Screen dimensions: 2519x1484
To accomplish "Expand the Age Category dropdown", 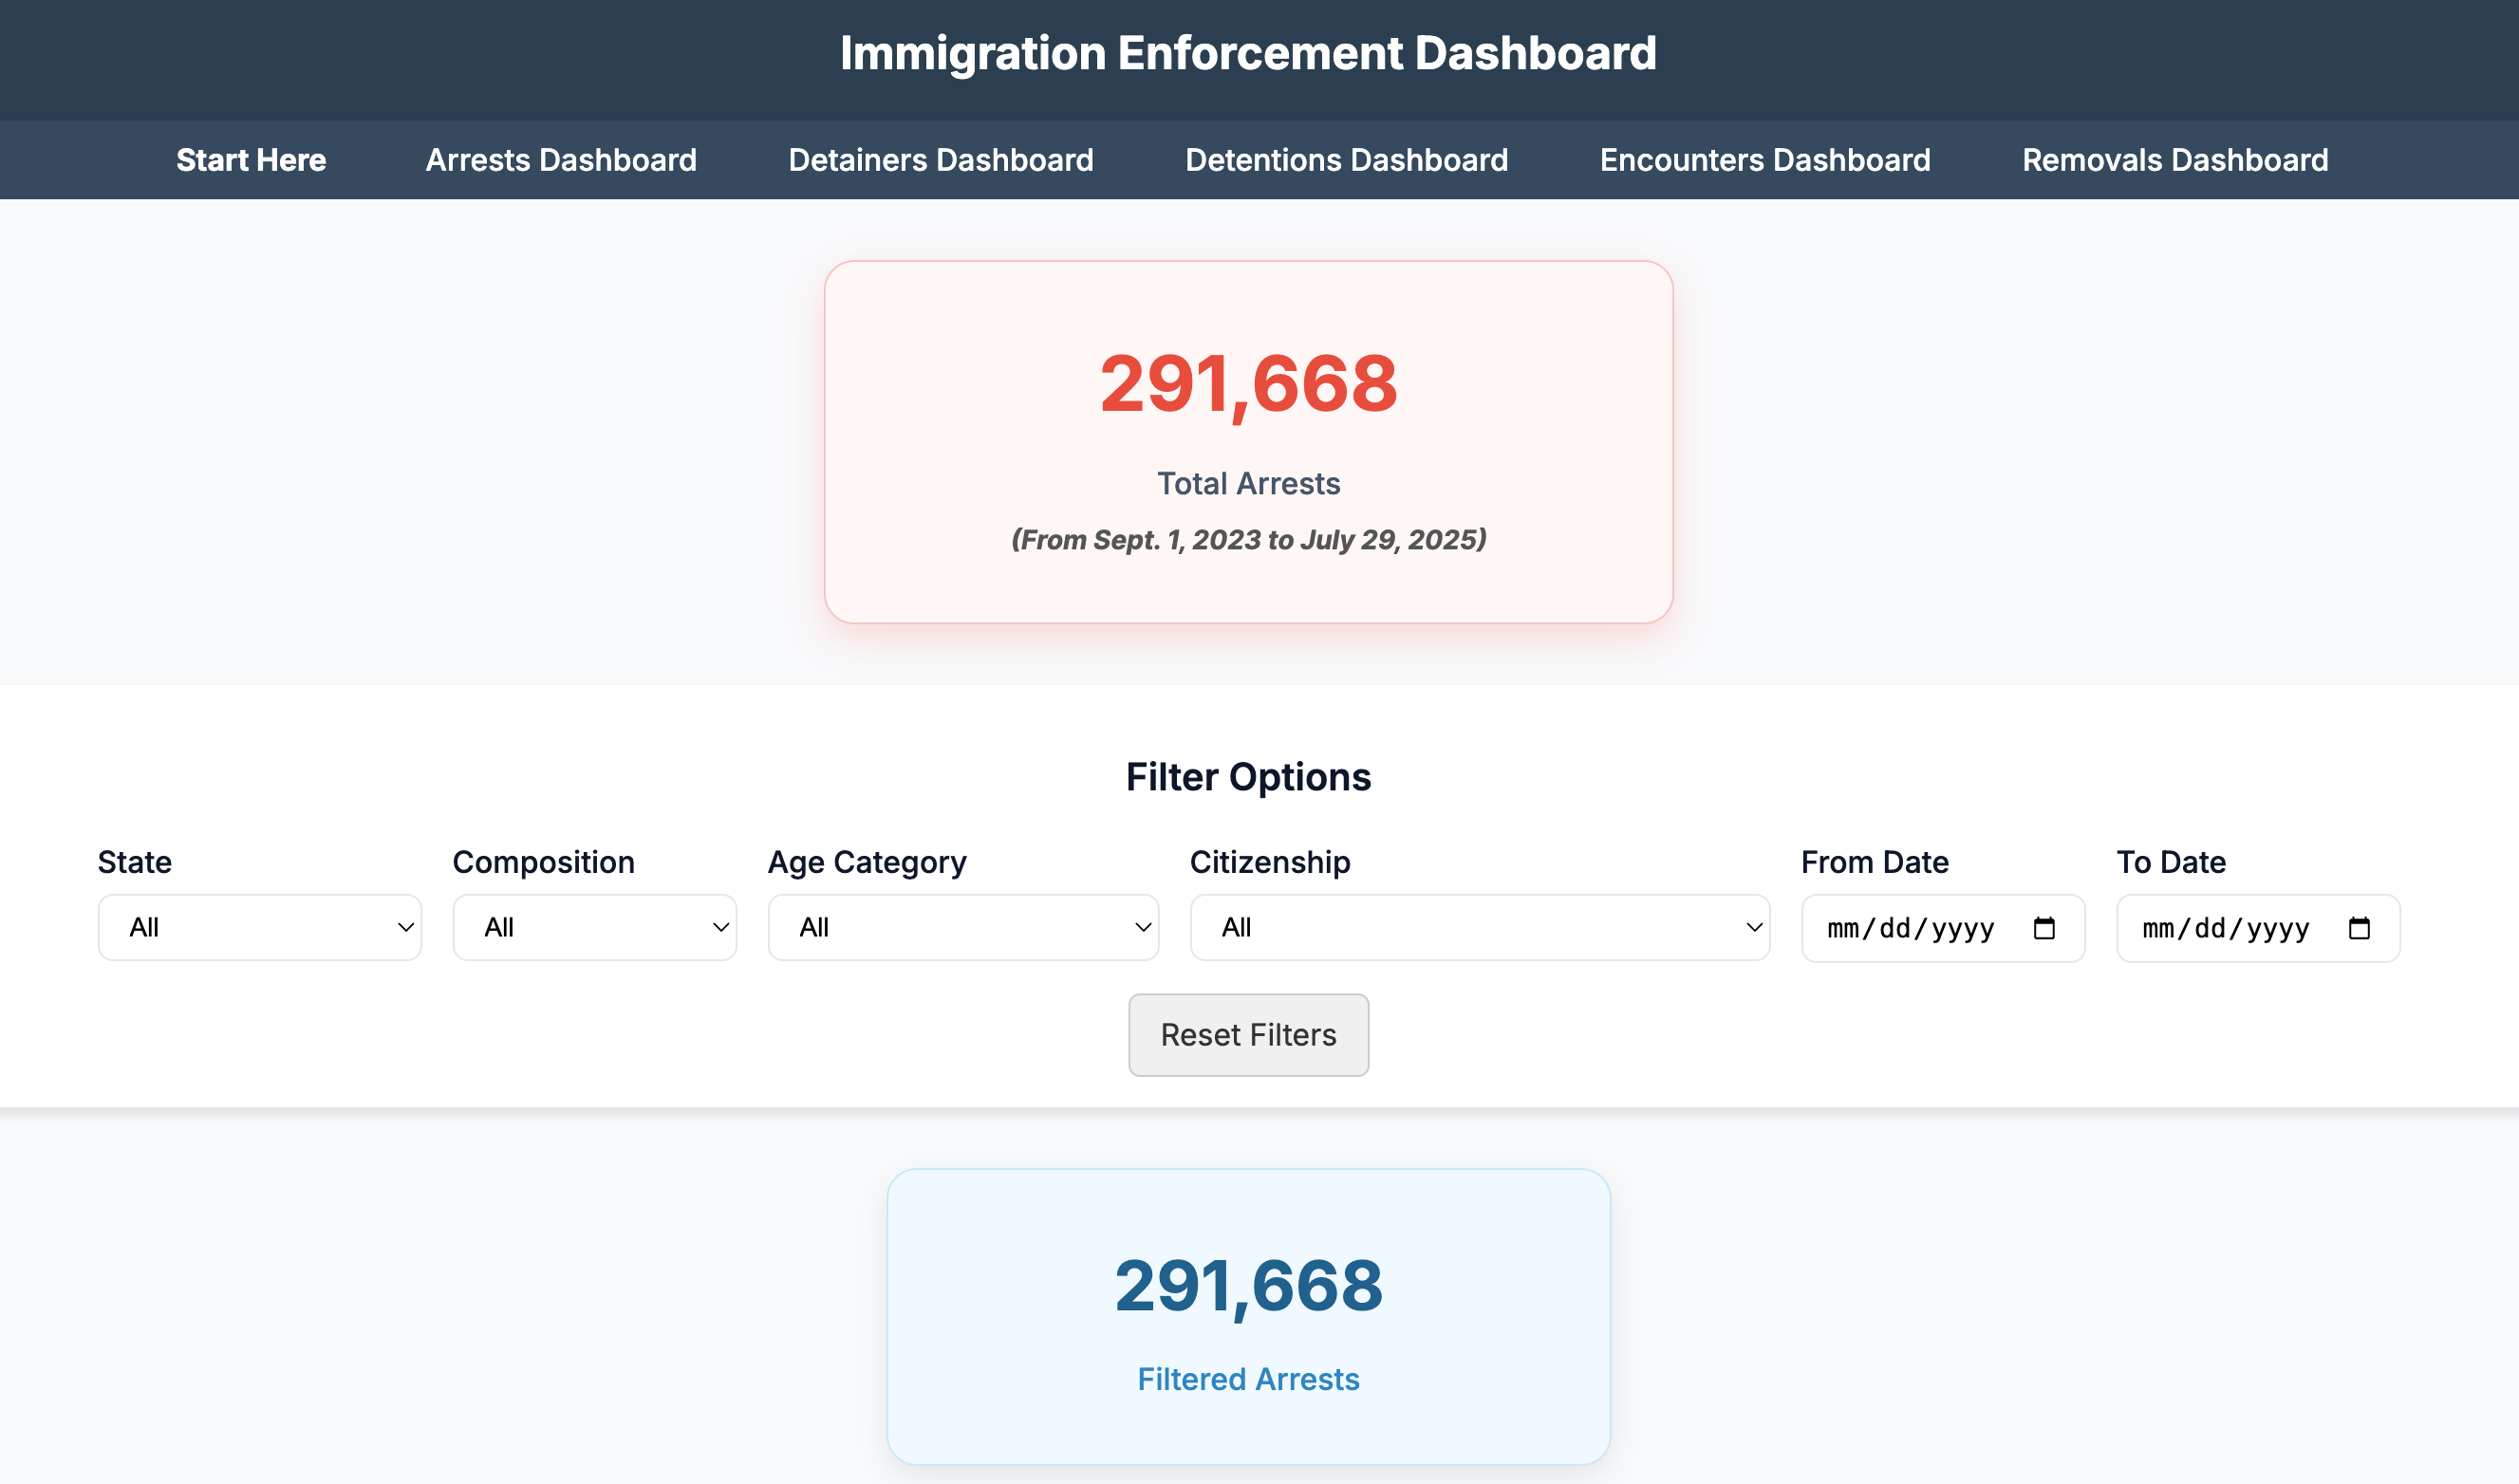I will point(962,927).
